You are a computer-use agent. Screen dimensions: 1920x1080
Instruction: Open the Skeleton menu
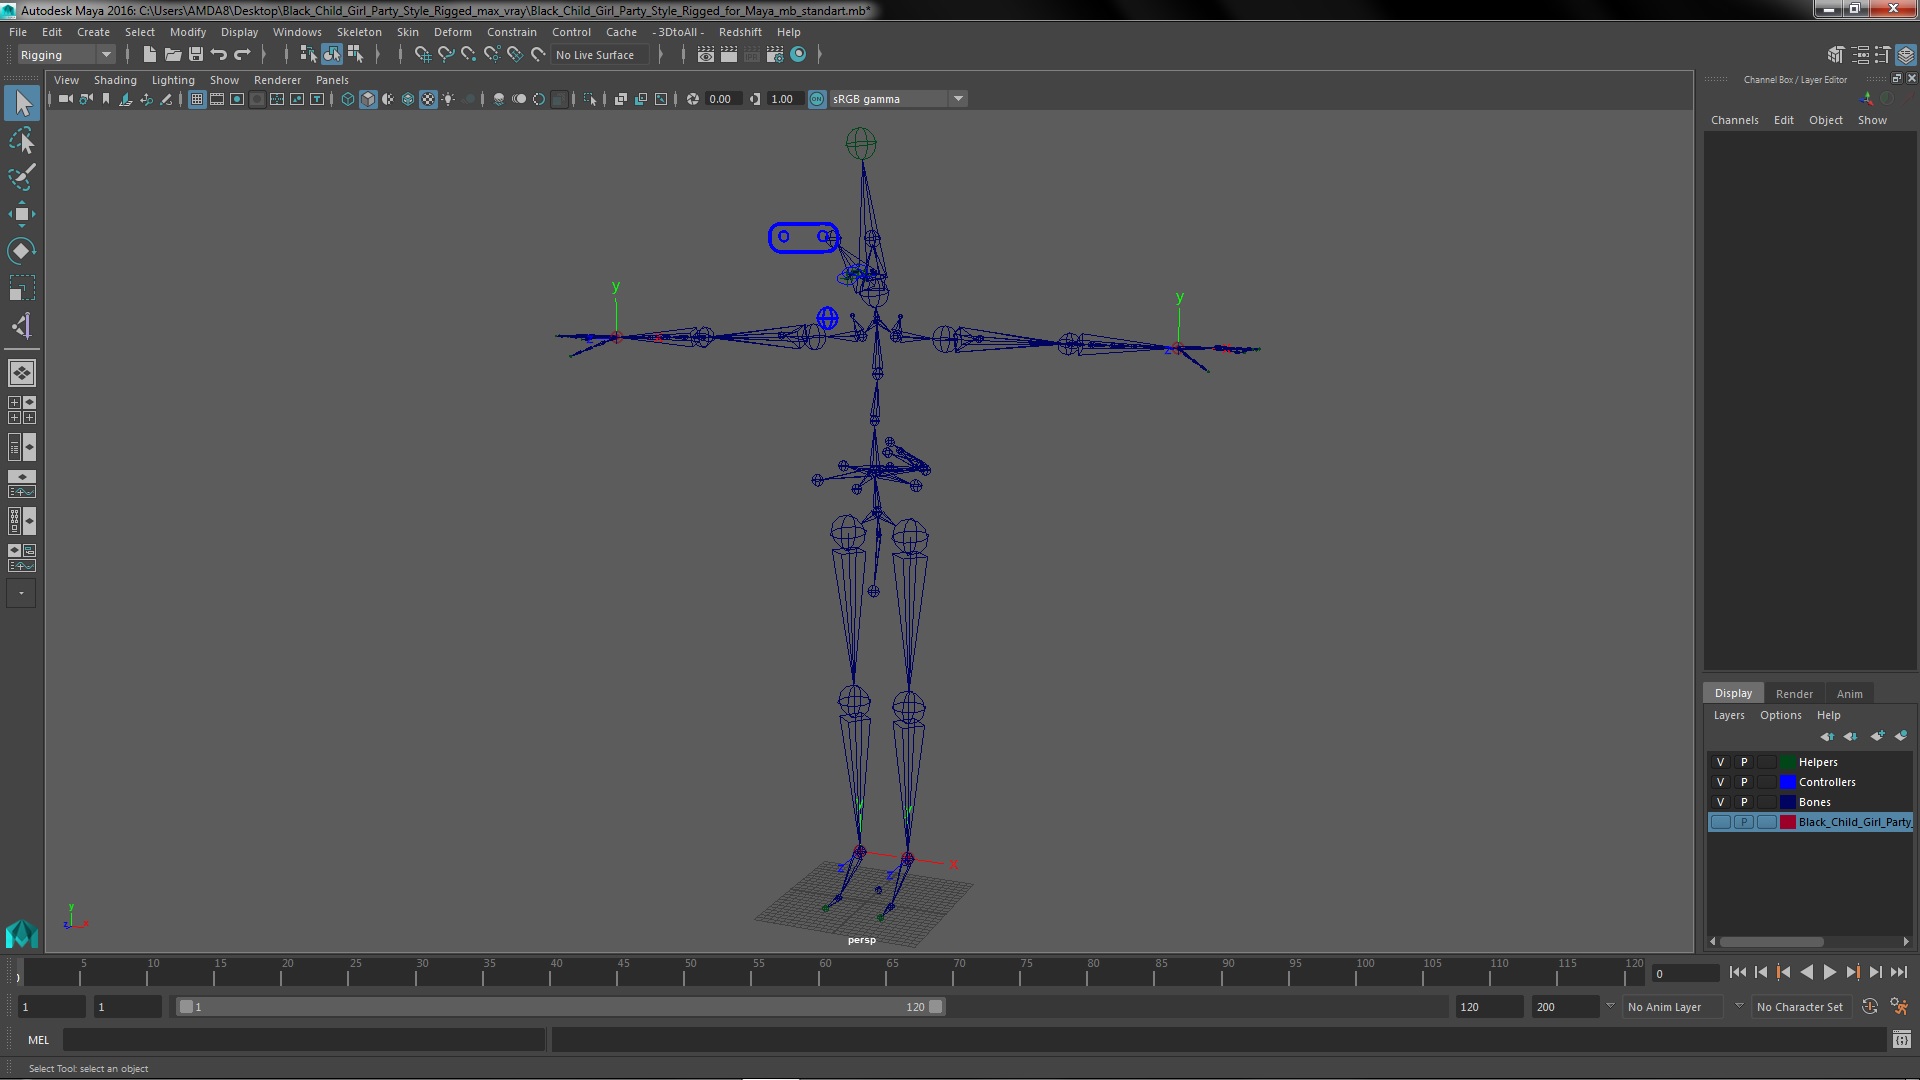[358, 32]
